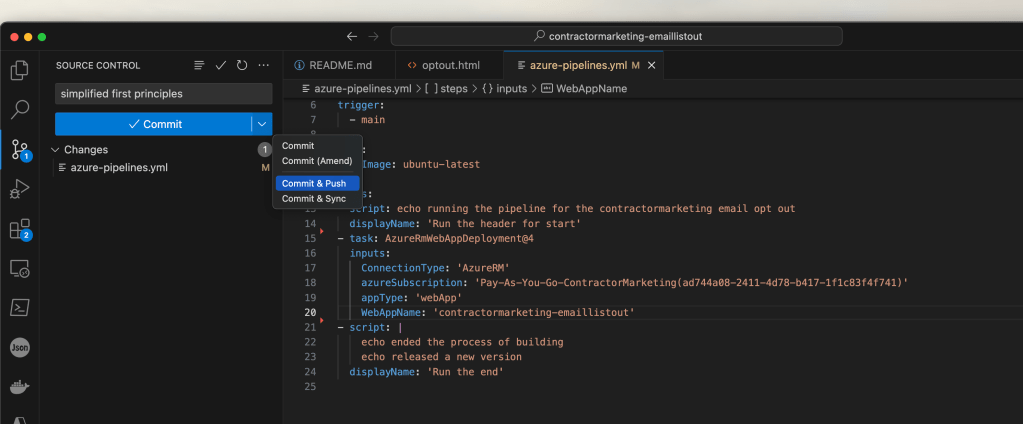Click the checkmark commit icon in Source Control header
1023x424 pixels.
(221, 65)
